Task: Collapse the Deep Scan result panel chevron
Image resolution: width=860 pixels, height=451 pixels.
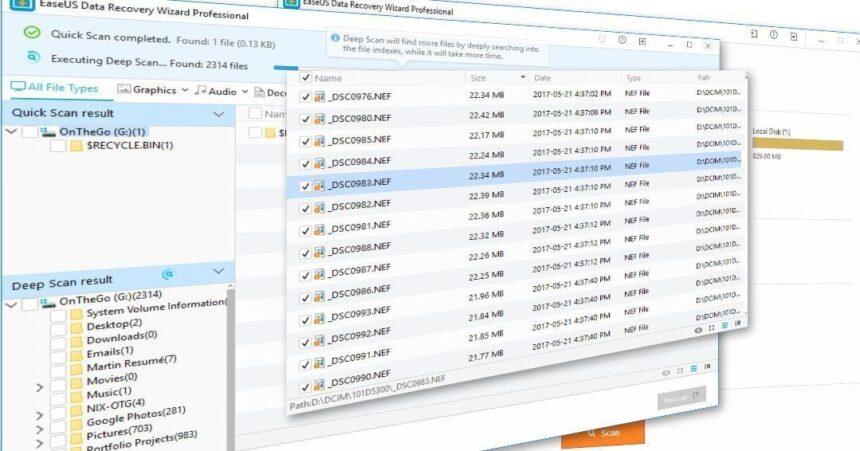Action: click(x=218, y=271)
